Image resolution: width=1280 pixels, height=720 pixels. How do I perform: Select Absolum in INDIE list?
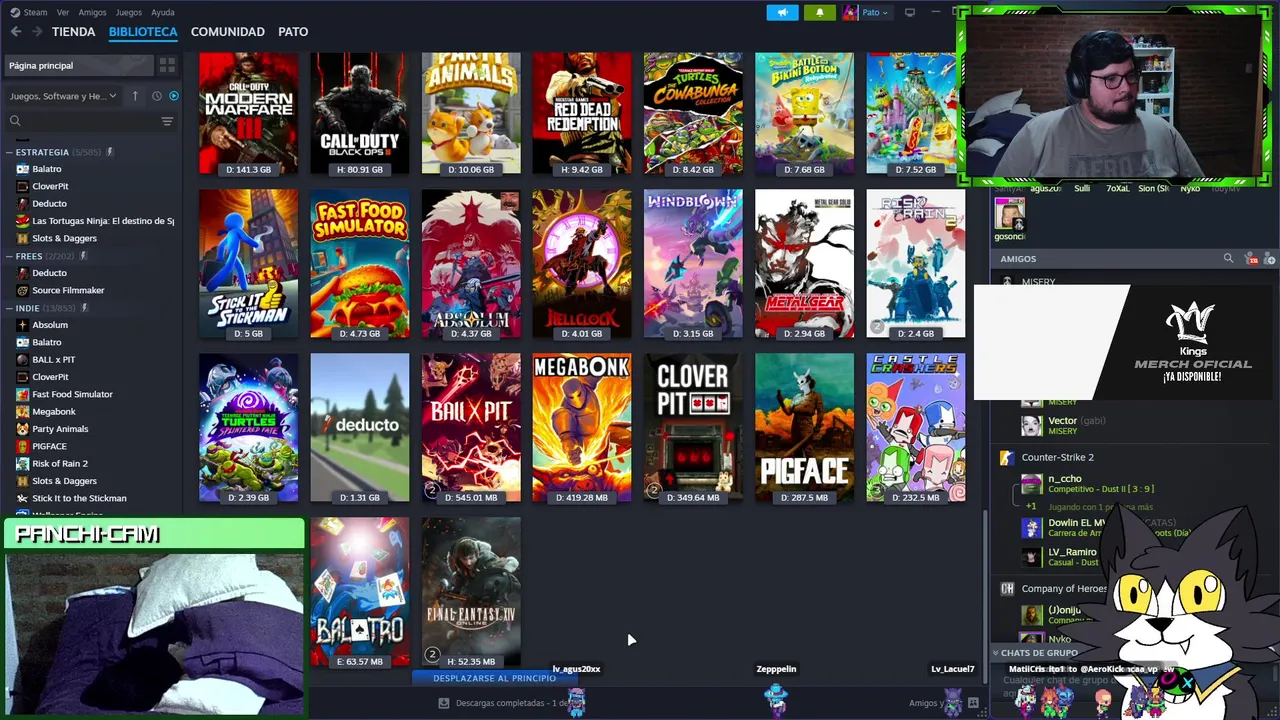point(50,325)
